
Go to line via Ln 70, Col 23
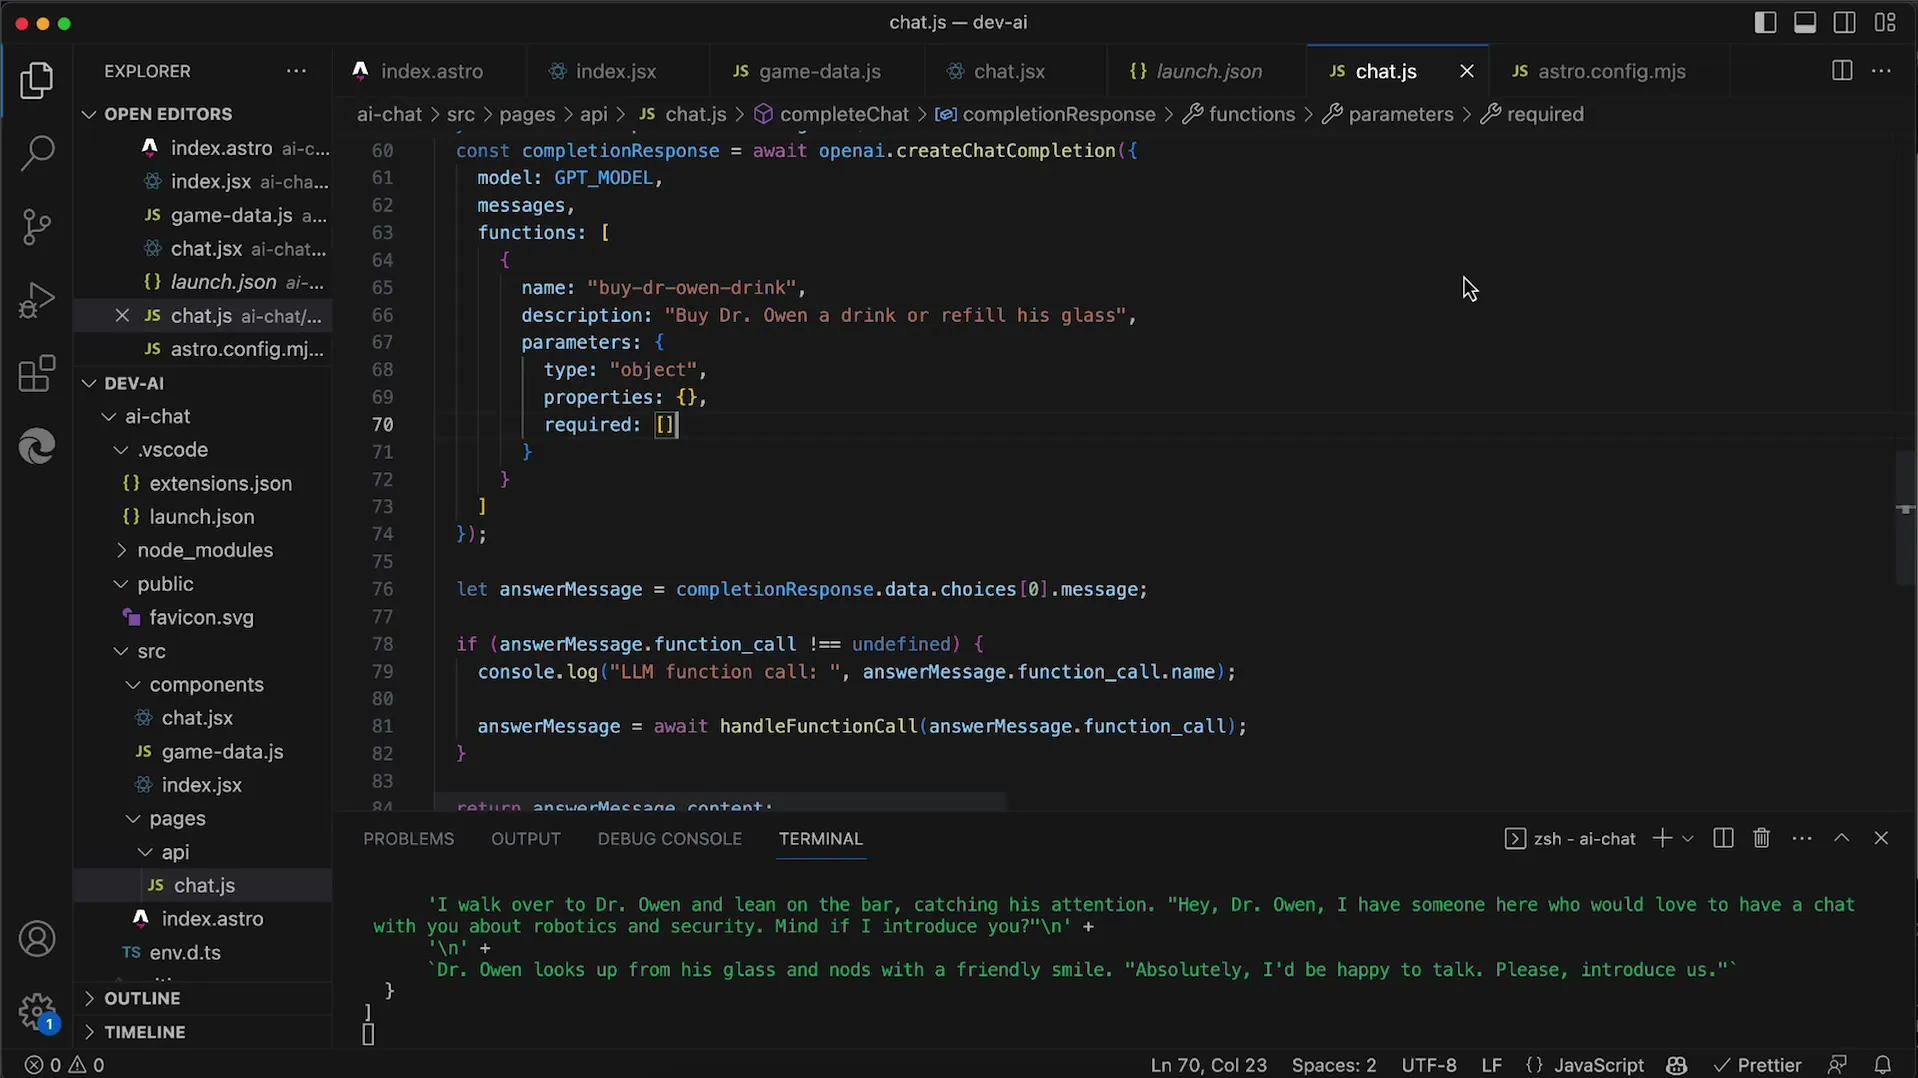(1208, 1065)
